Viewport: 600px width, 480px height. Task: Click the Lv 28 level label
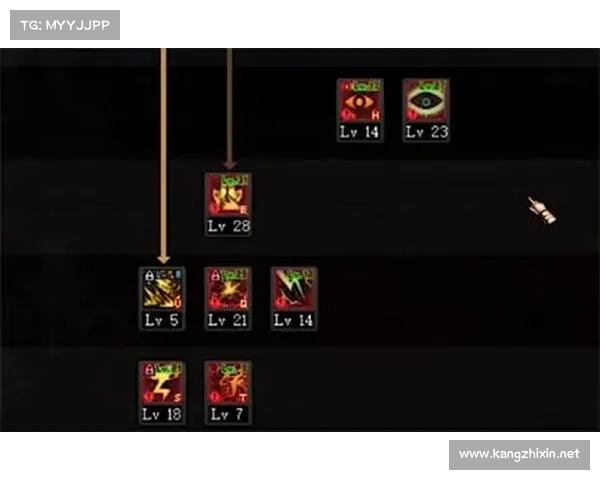tap(229, 226)
